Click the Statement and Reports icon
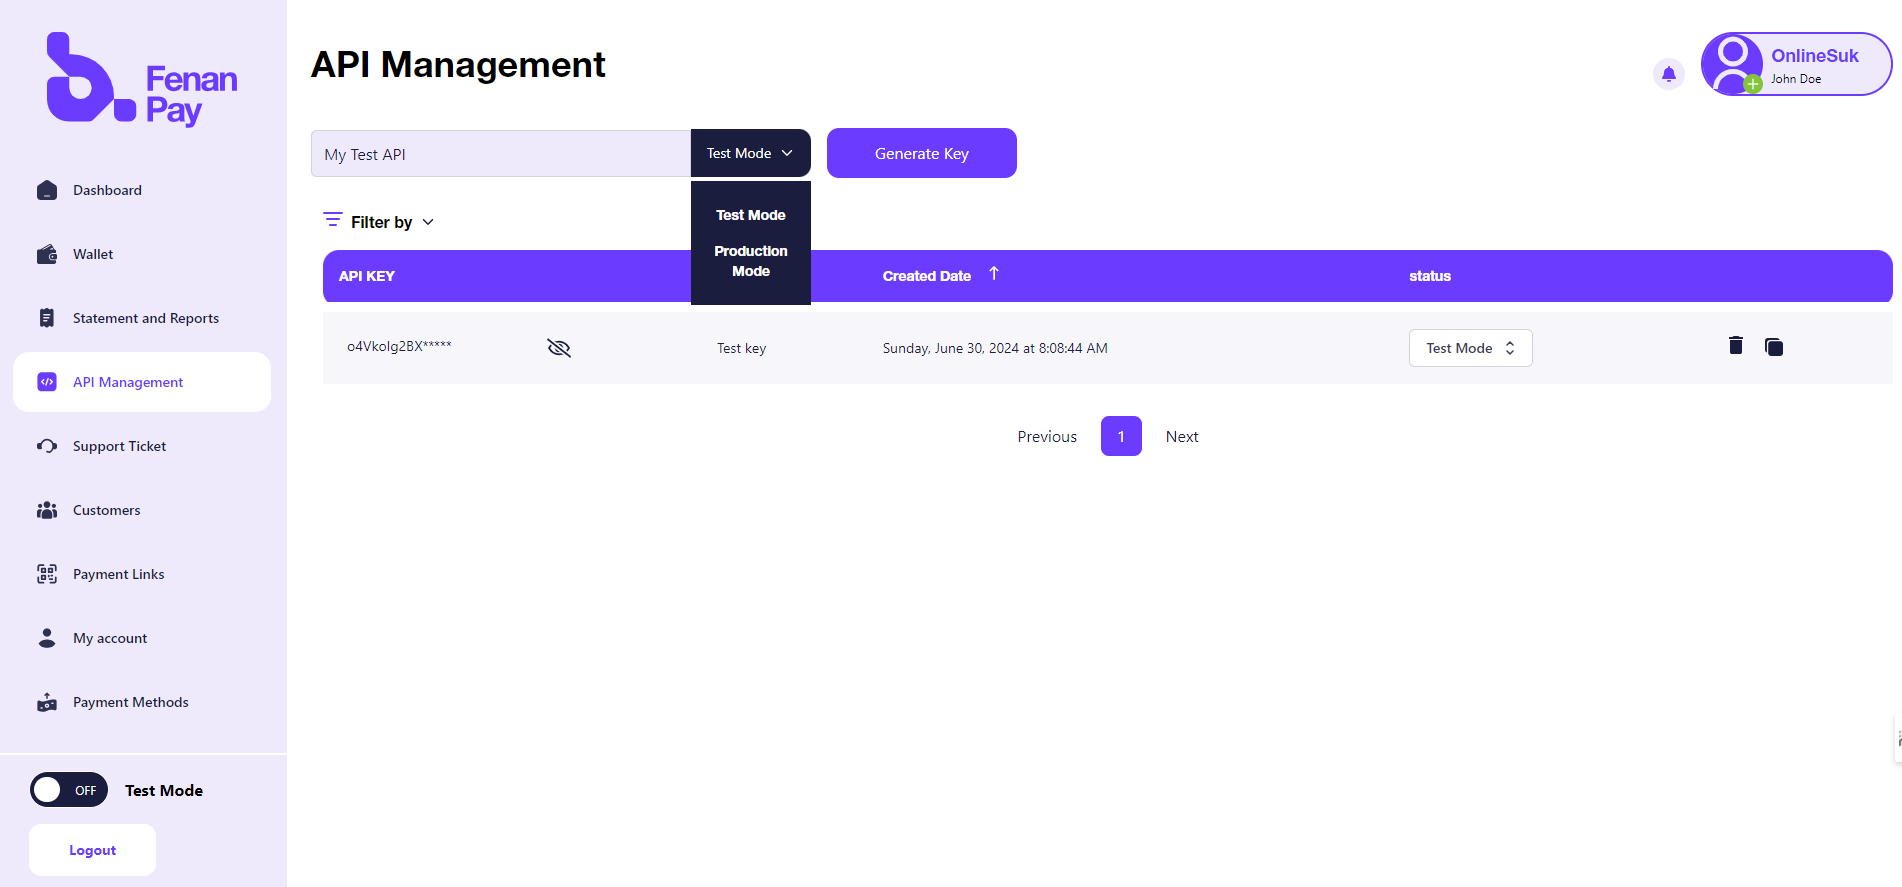This screenshot has width=1902, height=887. pyautogui.click(x=47, y=318)
